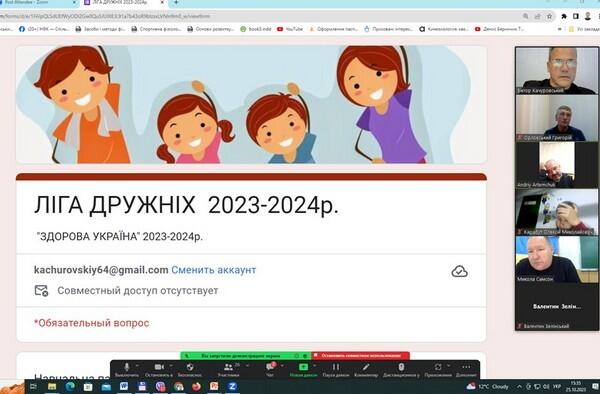This screenshot has width=600, height=394.
Task: Switch to the first Zoom browser tab
Action: [38, 2]
